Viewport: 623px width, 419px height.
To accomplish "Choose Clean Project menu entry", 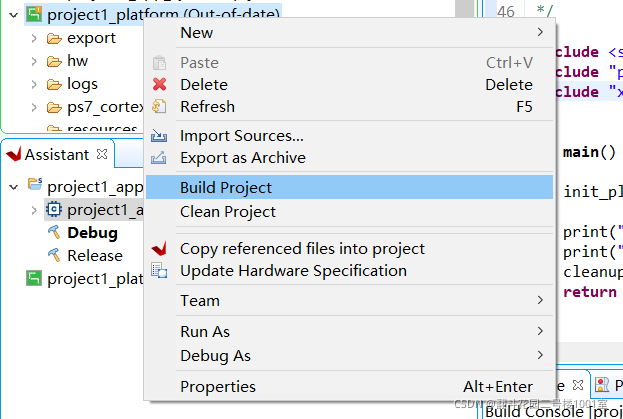I will 349,212.
